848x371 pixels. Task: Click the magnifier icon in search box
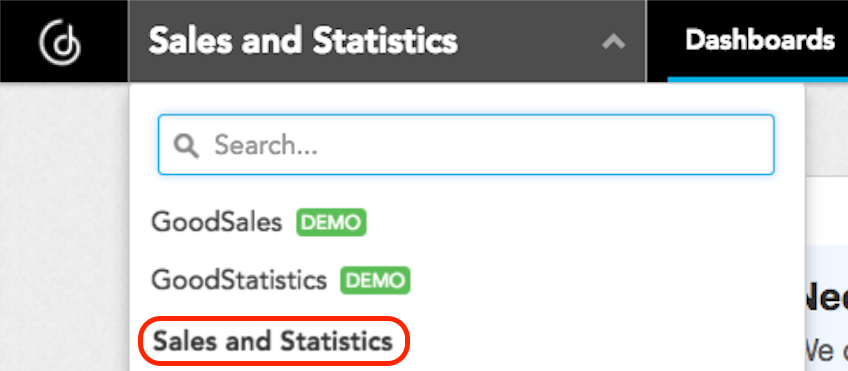pos(186,145)
